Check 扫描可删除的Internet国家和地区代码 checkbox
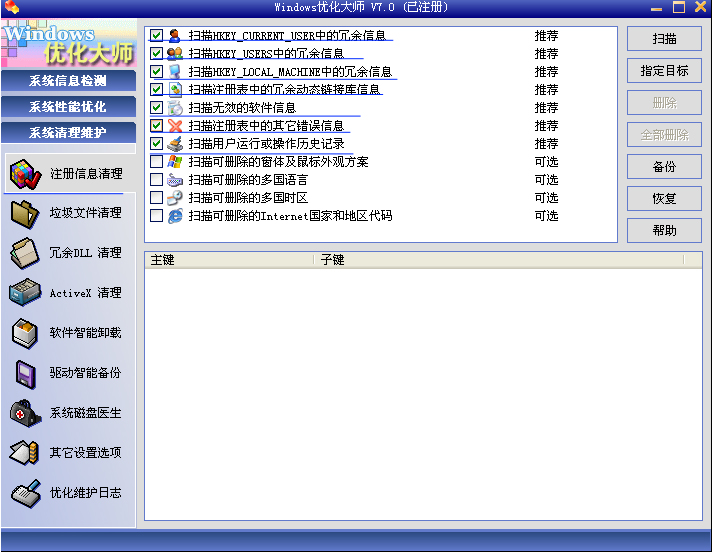This screenshot has width=713, height=553. pos(156,215)
